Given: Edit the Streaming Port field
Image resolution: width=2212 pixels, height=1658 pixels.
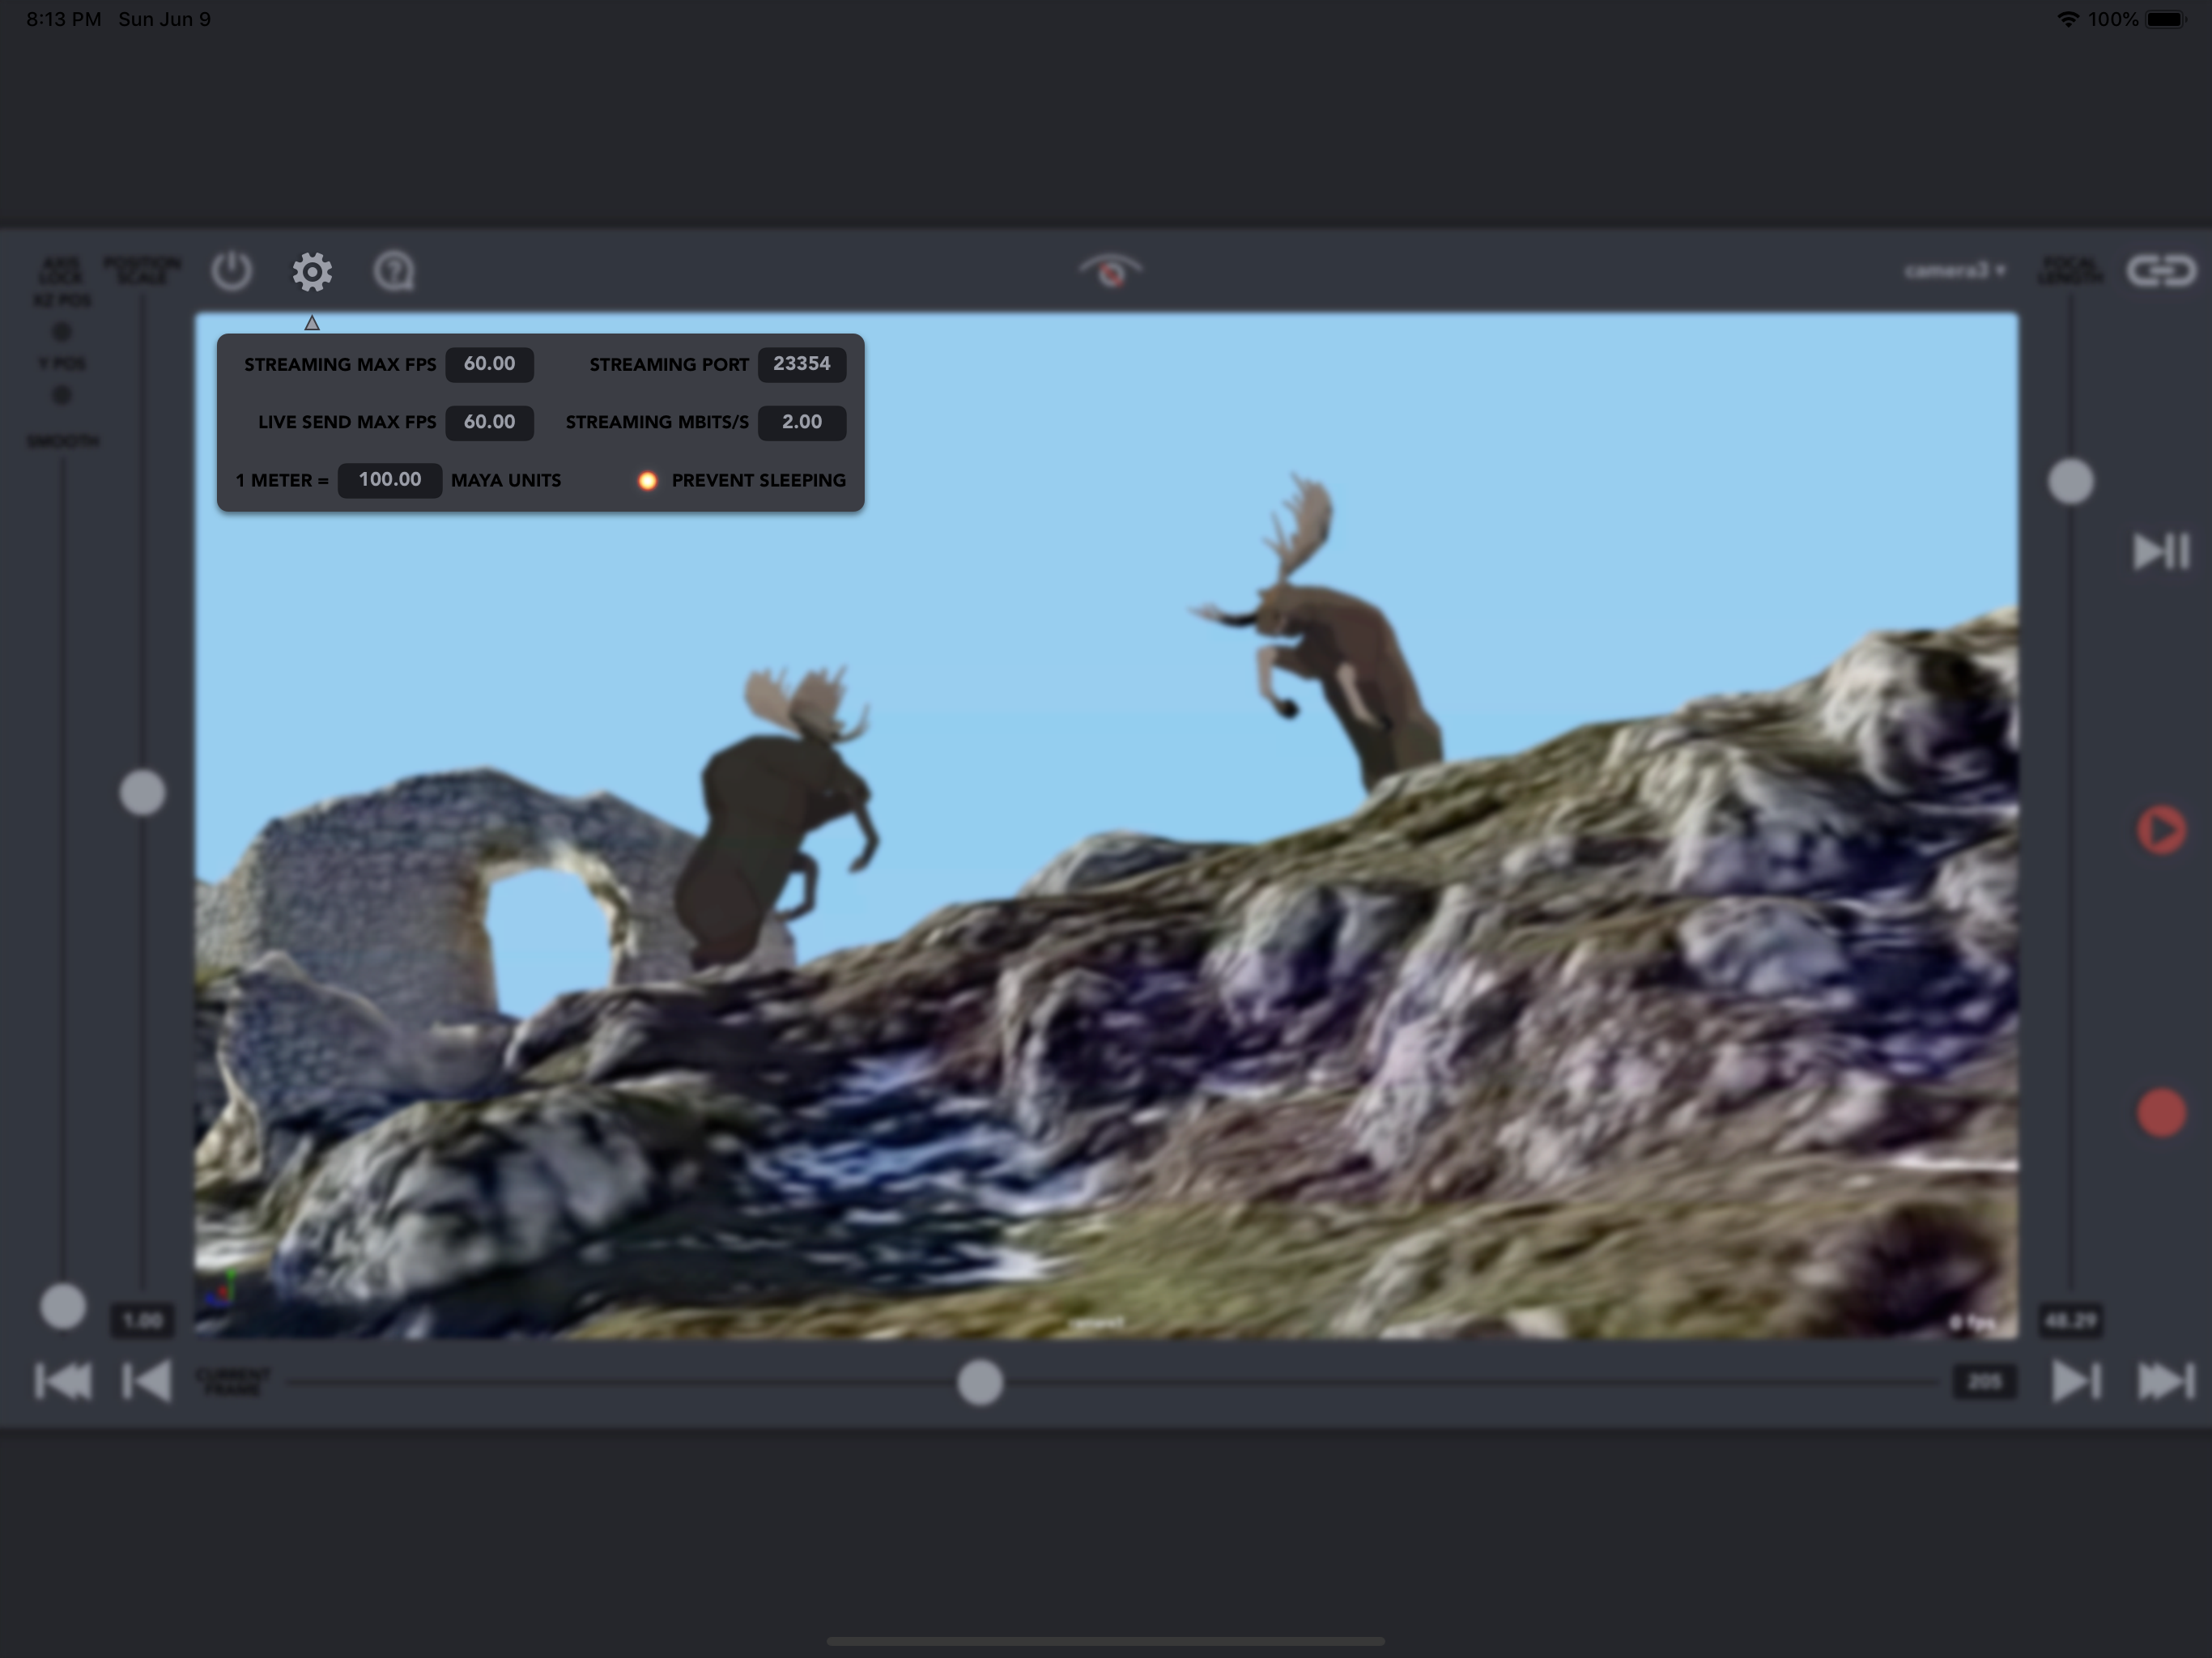Looking at the screenshot, I should click(x=801, y=364).
